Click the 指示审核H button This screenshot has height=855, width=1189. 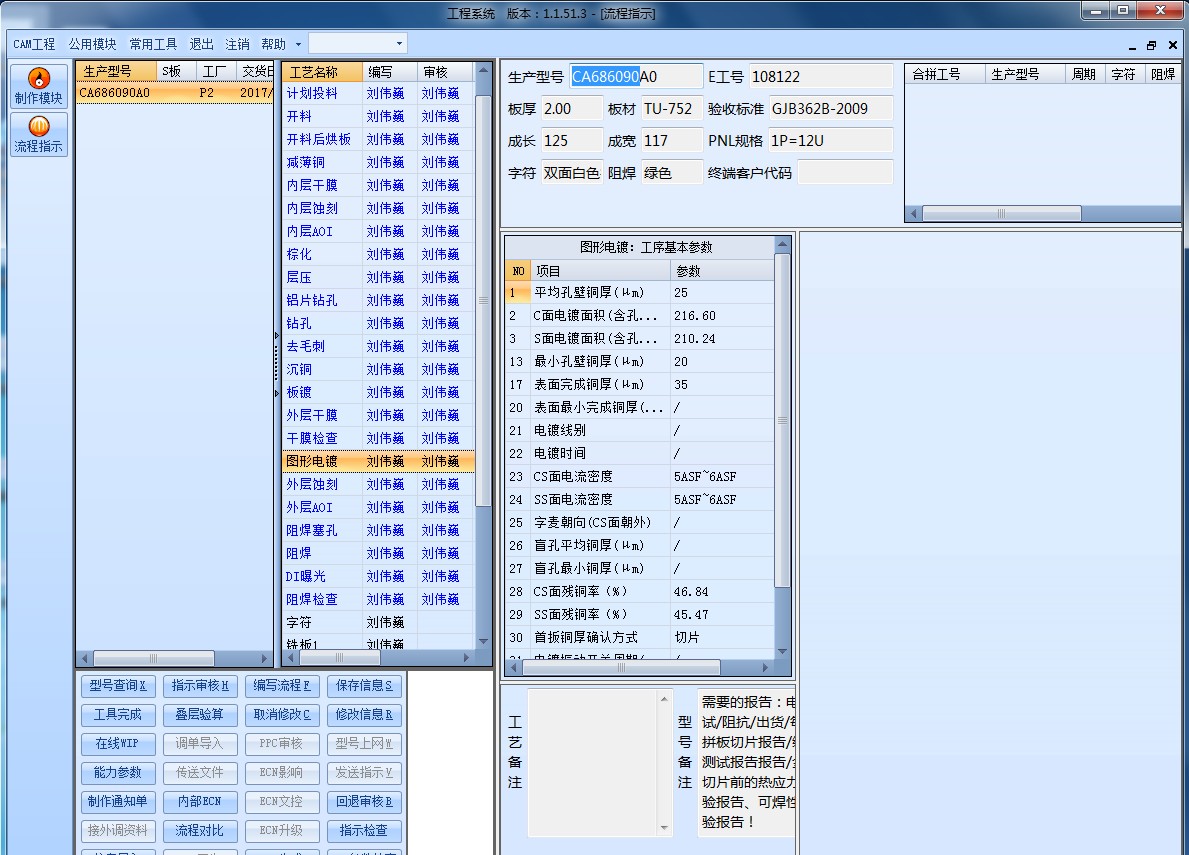pos(200,686)
